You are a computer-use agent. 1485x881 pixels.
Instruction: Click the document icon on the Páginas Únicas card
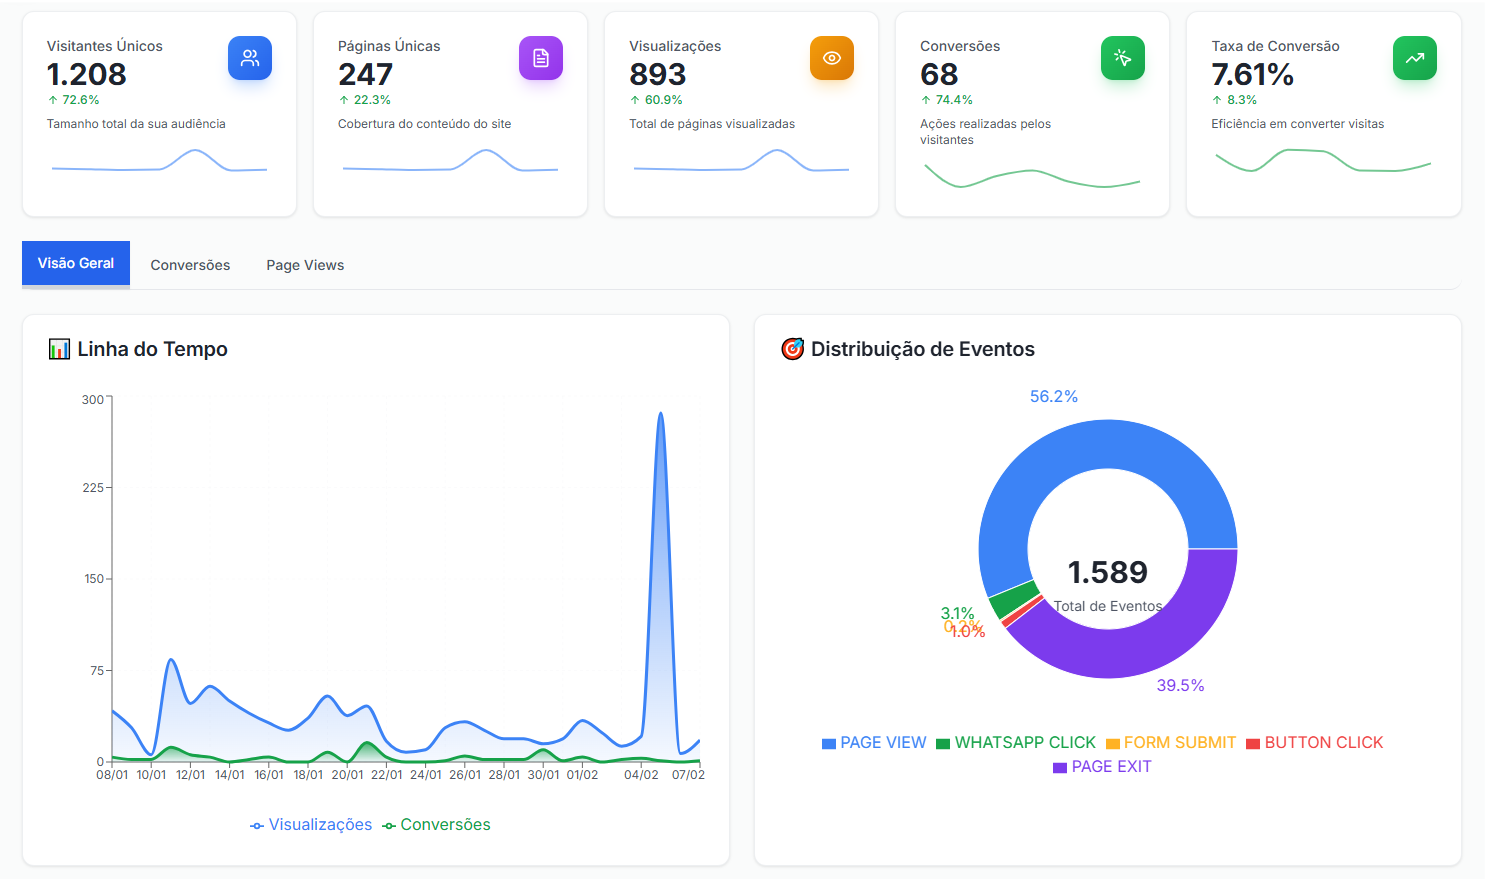pos(541,58)
